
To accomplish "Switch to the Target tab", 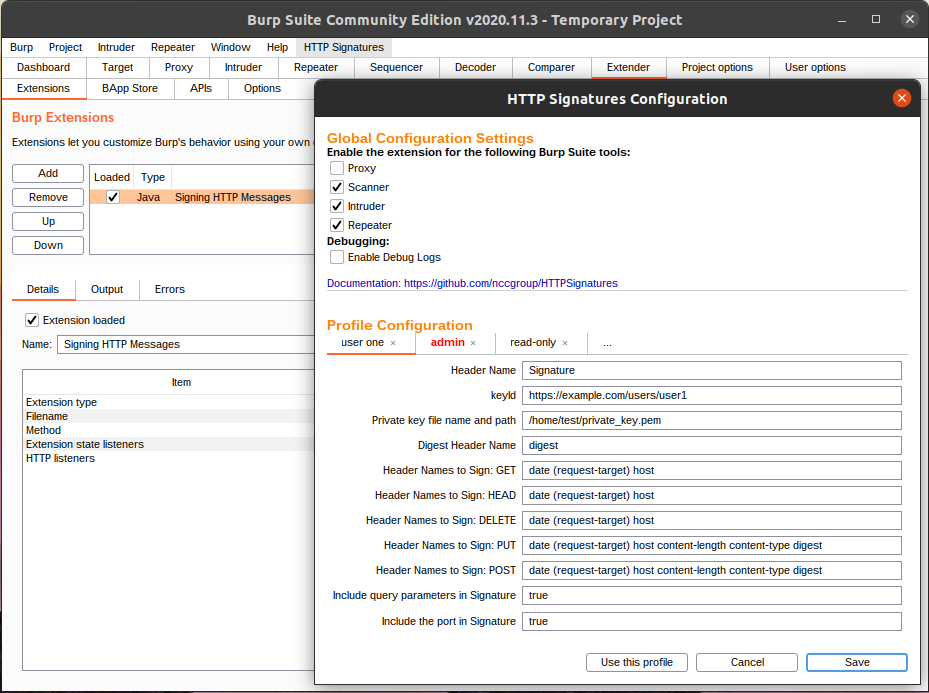I will coord(117,68).
